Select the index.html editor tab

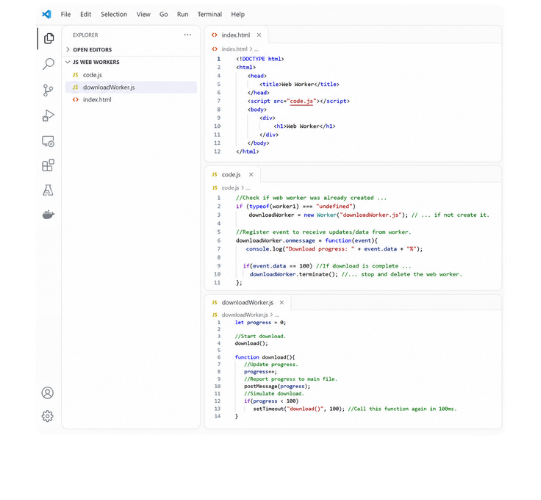pos(236,35)
